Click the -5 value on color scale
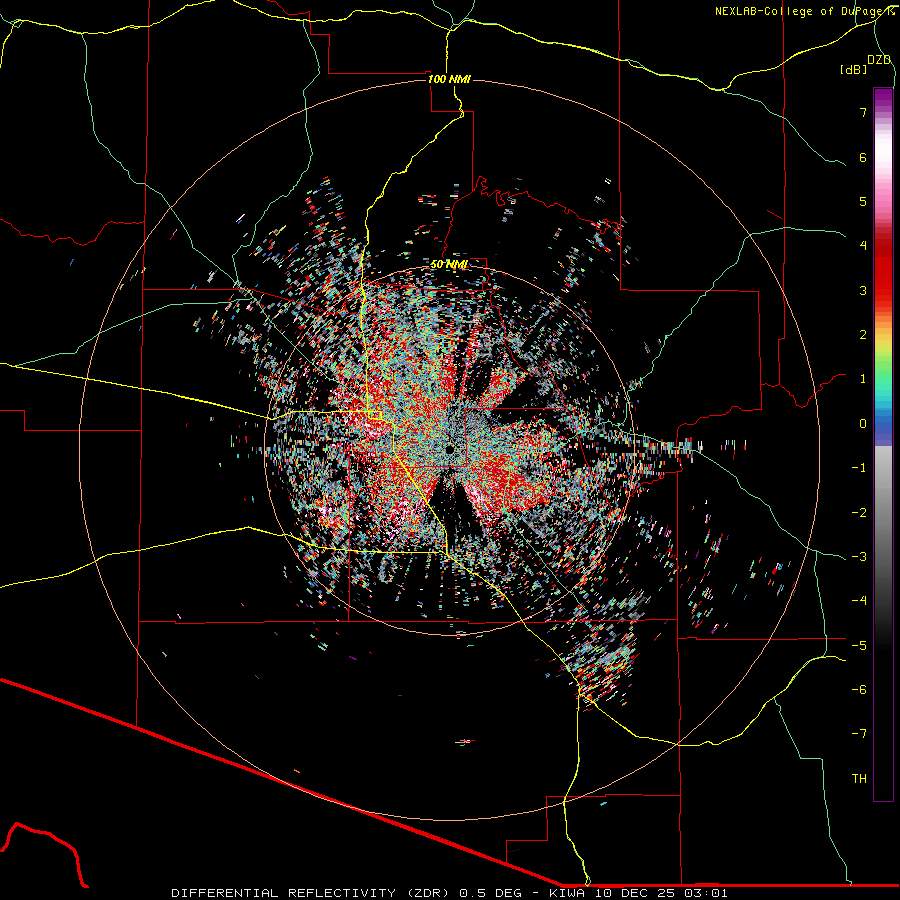Viewport: 900px width, 900px height. 859,646
